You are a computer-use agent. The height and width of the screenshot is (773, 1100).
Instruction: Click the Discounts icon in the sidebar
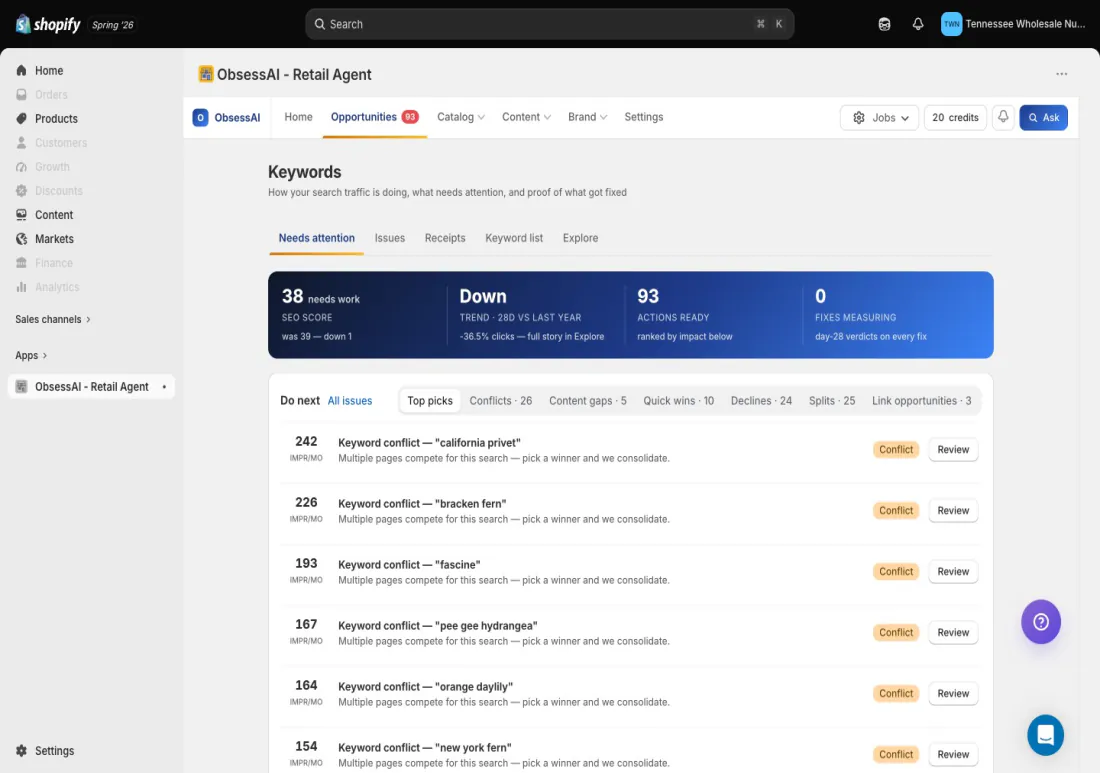coord(21,190)
